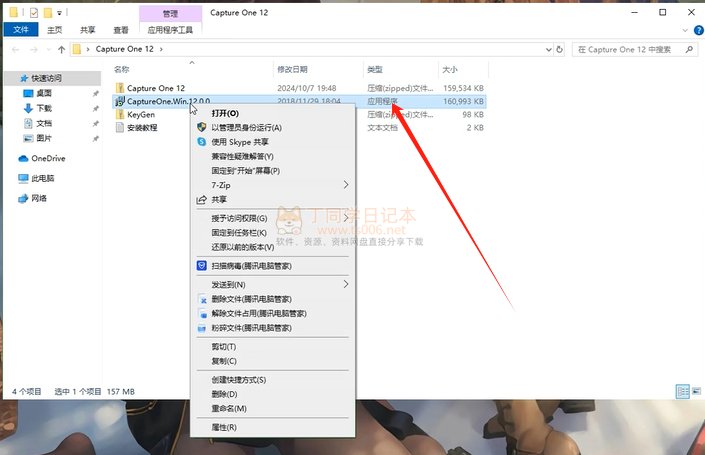Open recent locations dropdown arrow
The image size is (705, 455).
point(49,49)
